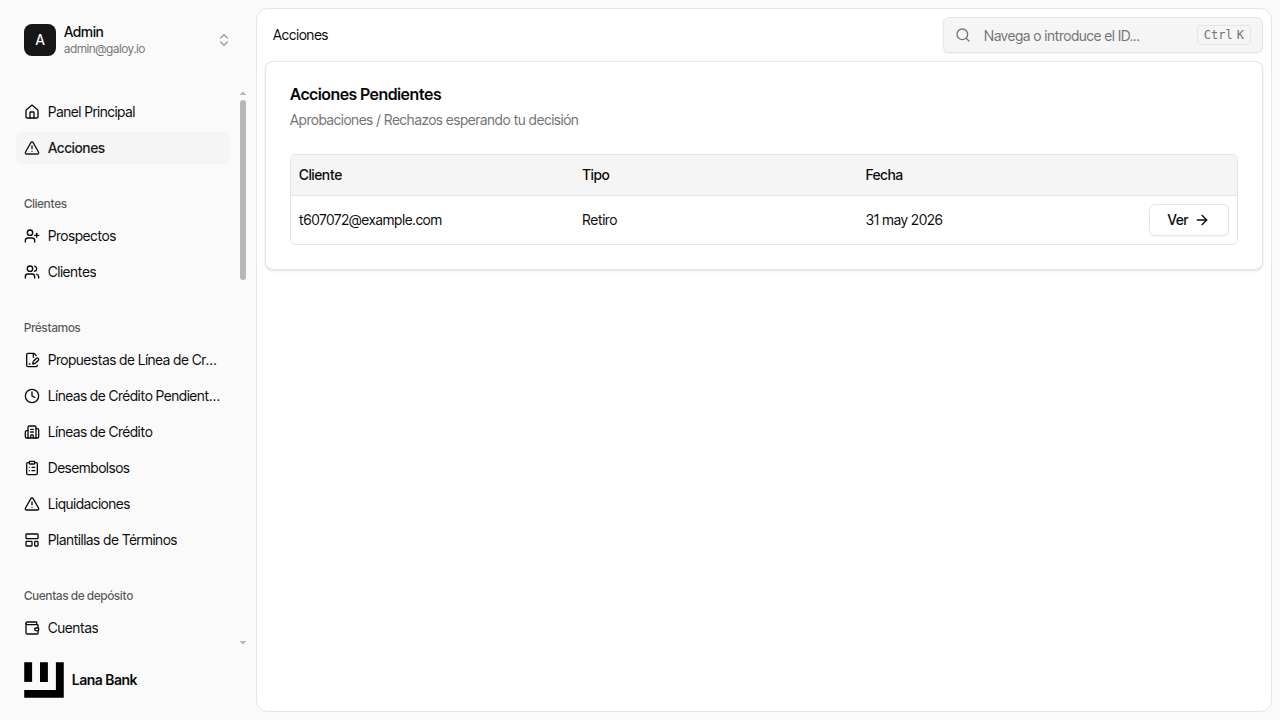Click the Cuentas wallet icon
The height and width of the screenshot is (720, 1280).
click(32, 628)
